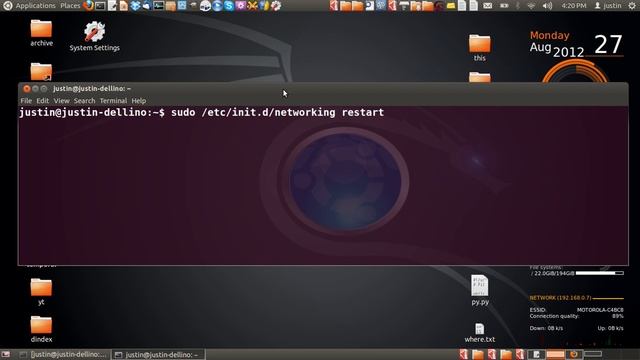Screen dimensions: 640x360
Task: Open System Settings desktop icon
Action: click(x=94, y=36)
